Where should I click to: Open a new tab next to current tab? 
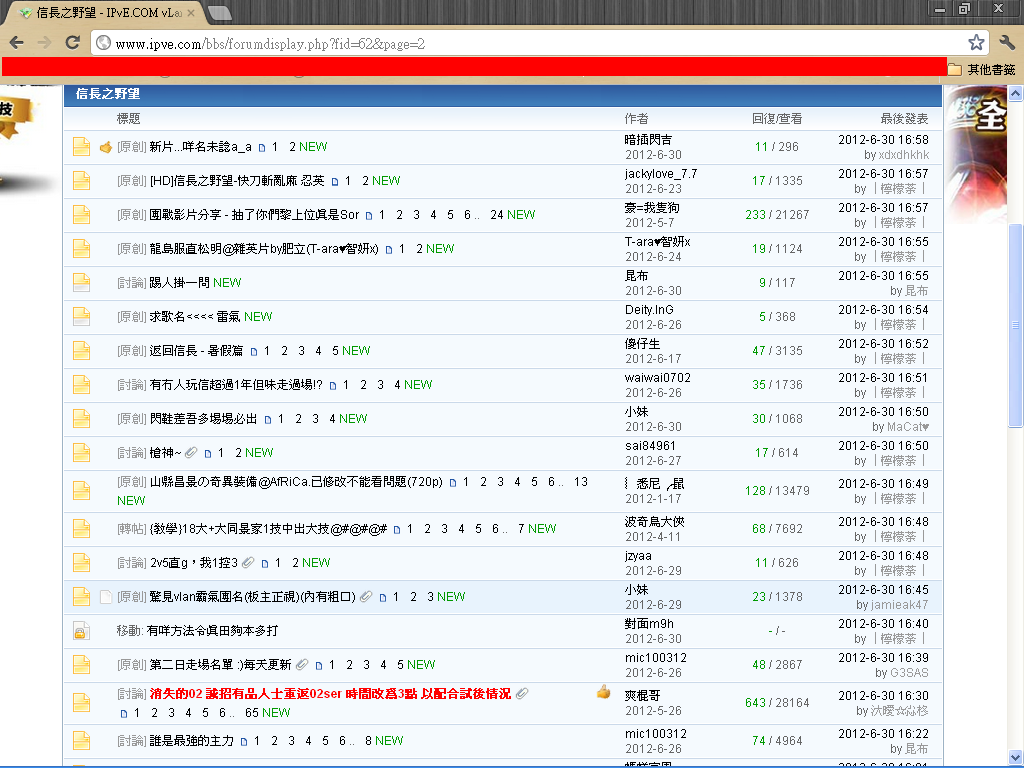pos(221,12)
